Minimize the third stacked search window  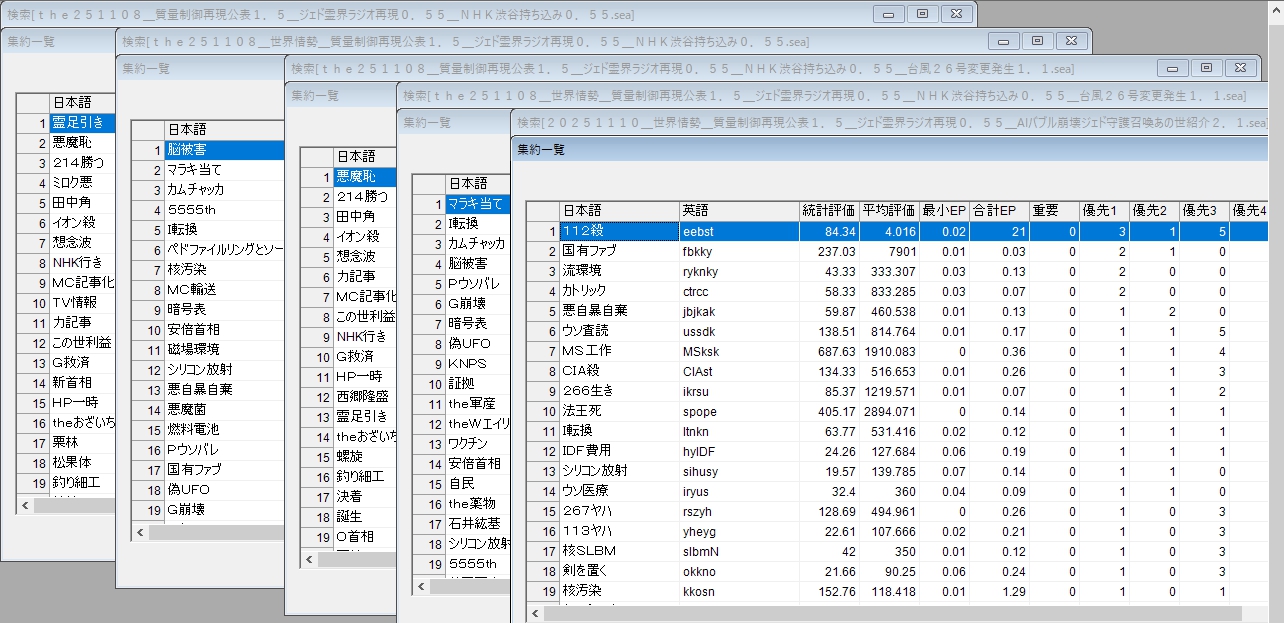click(1174, 68)
